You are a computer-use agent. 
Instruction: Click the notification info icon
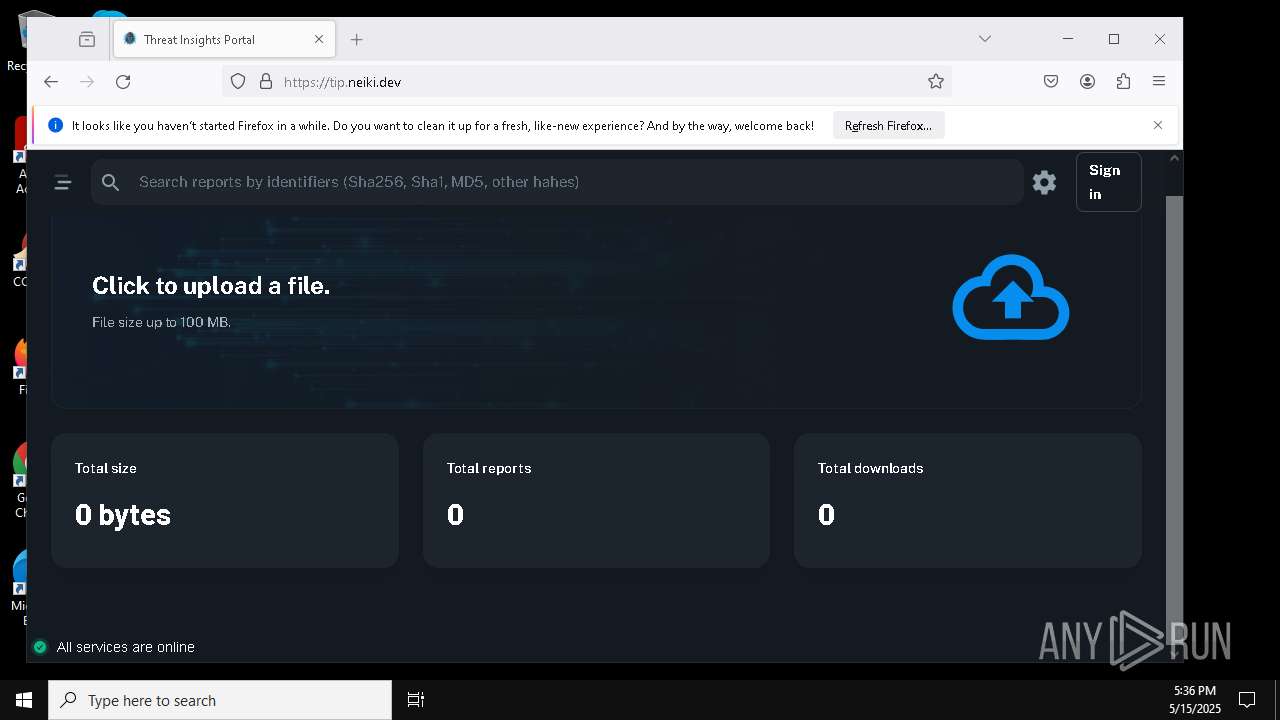pyautogui.click(x=56, y=126)
